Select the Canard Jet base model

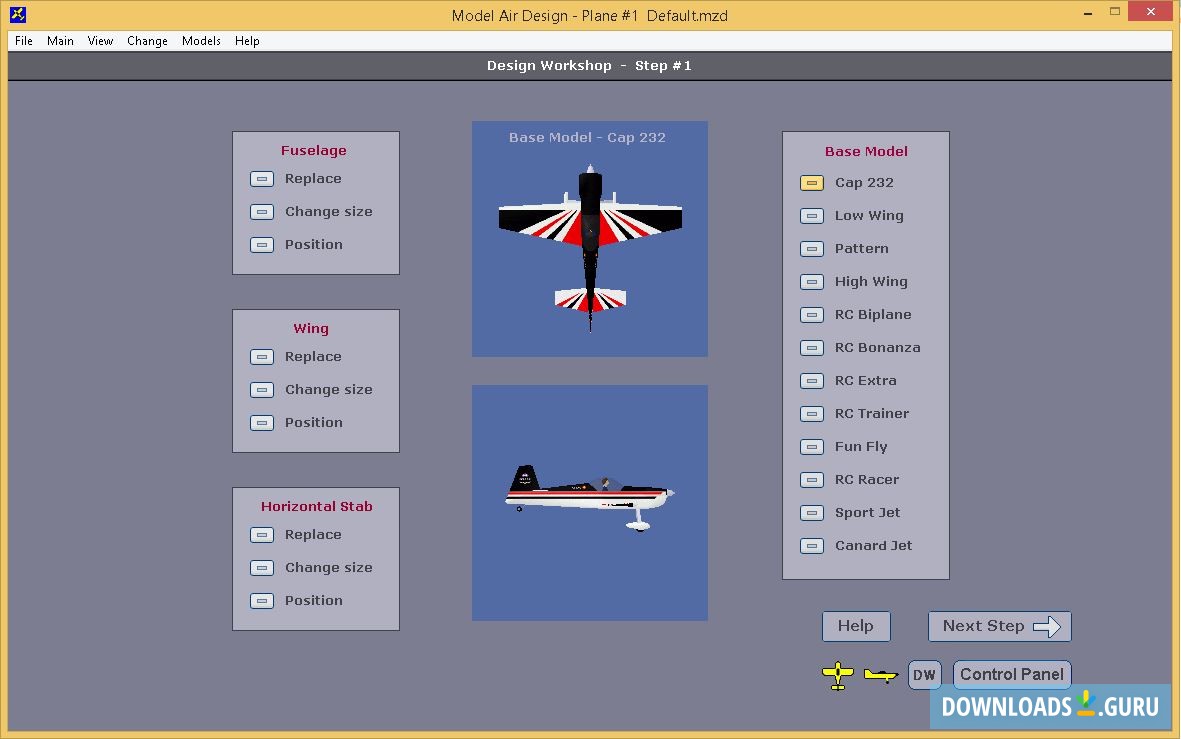coord(811,545)
